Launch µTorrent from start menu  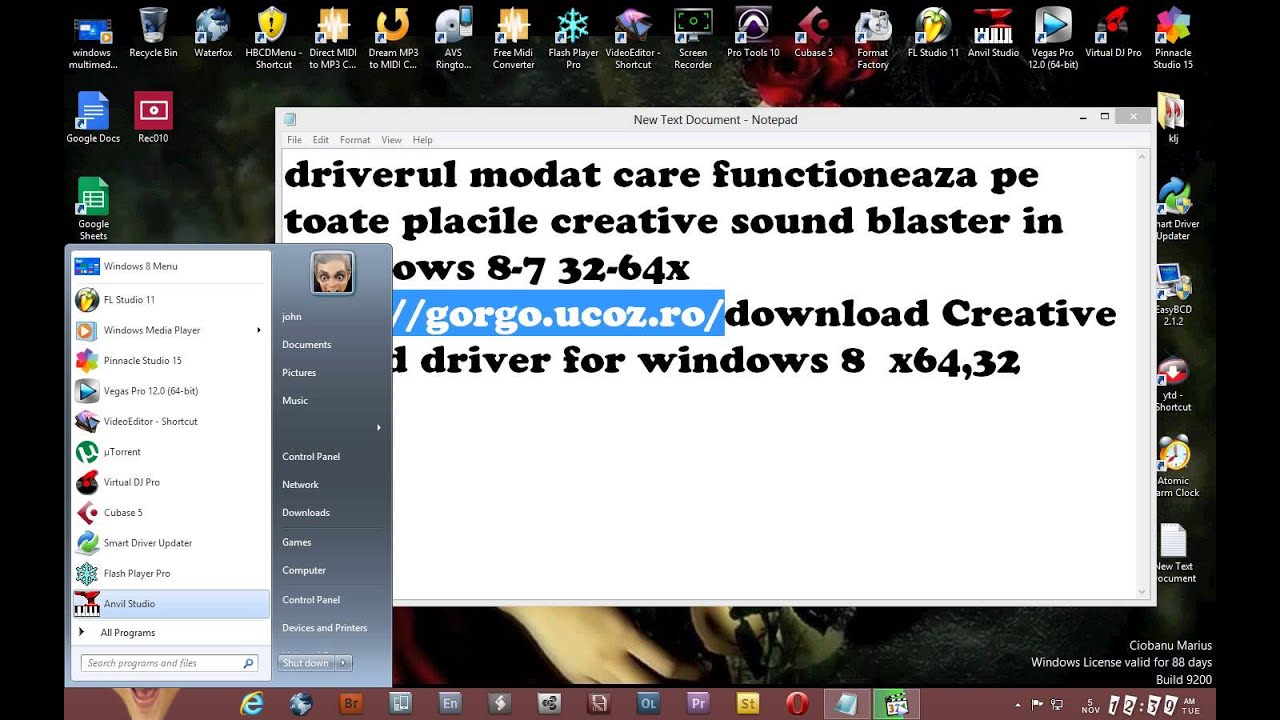(x=170, y=452)
